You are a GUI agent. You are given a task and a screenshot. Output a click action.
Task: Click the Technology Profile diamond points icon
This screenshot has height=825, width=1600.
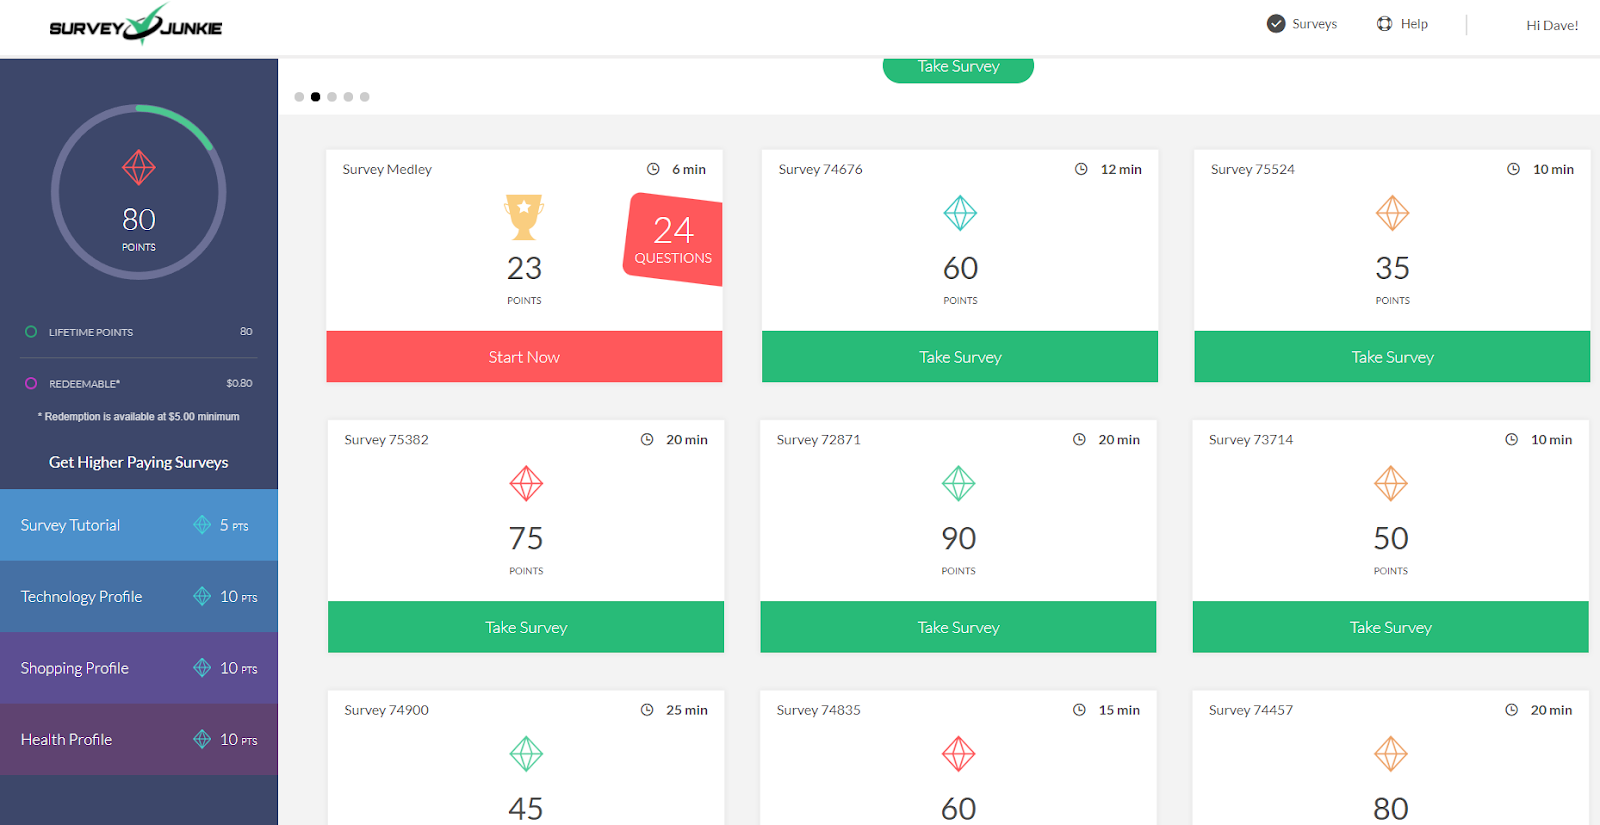tap(202, 596)
